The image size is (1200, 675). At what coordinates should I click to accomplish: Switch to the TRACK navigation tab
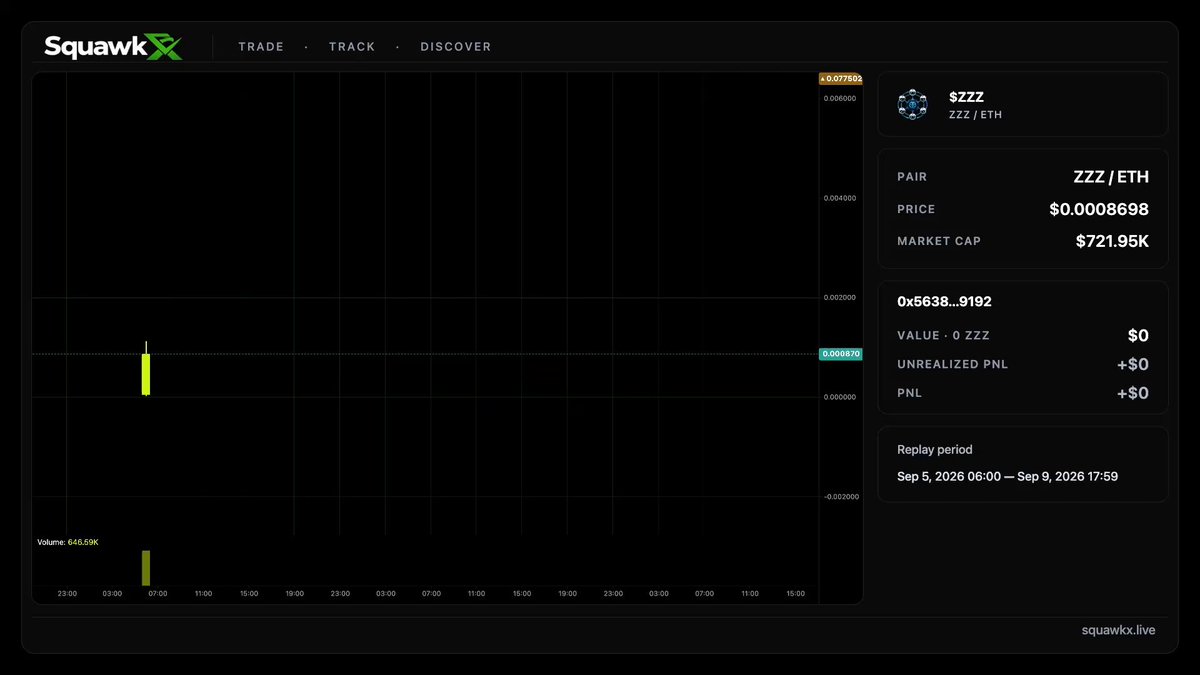click(352, 47)
